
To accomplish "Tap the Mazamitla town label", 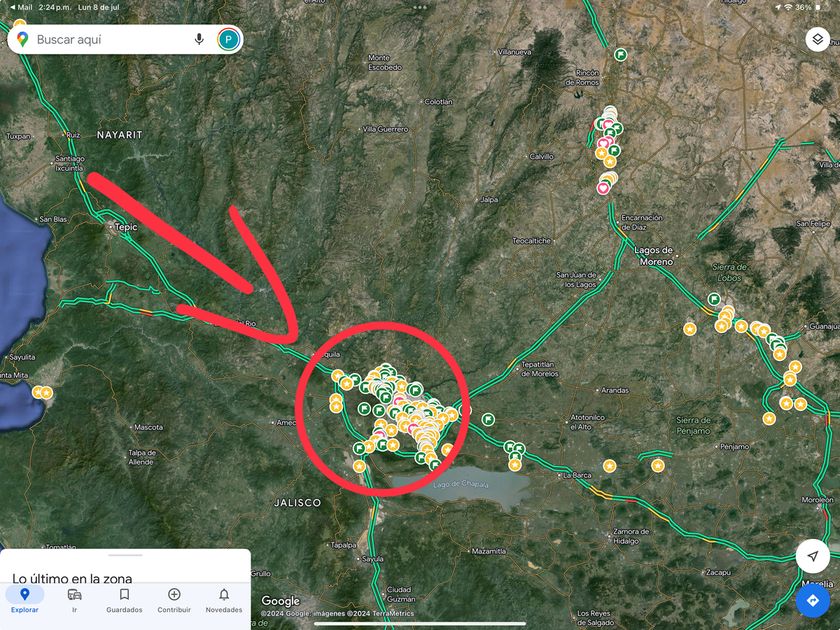I will (489, 551).
